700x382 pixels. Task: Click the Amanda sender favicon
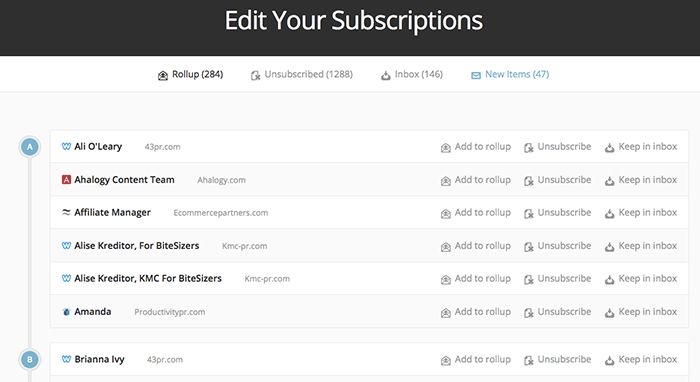click(66, 311)
